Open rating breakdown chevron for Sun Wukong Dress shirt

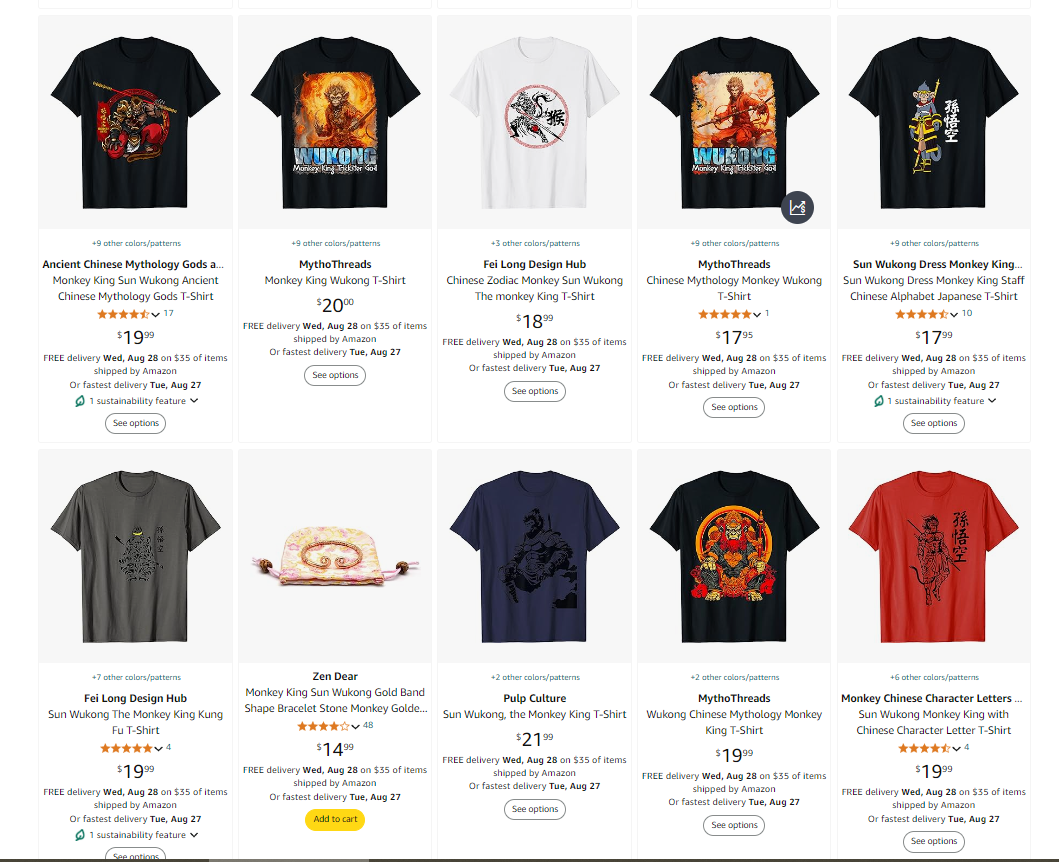point(954,314)
